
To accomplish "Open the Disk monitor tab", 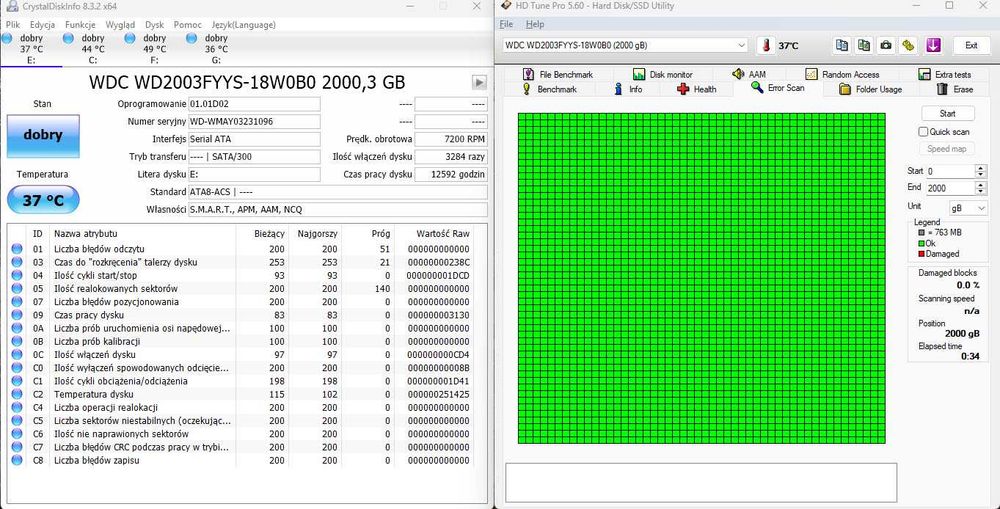I will tap(663, 75).
